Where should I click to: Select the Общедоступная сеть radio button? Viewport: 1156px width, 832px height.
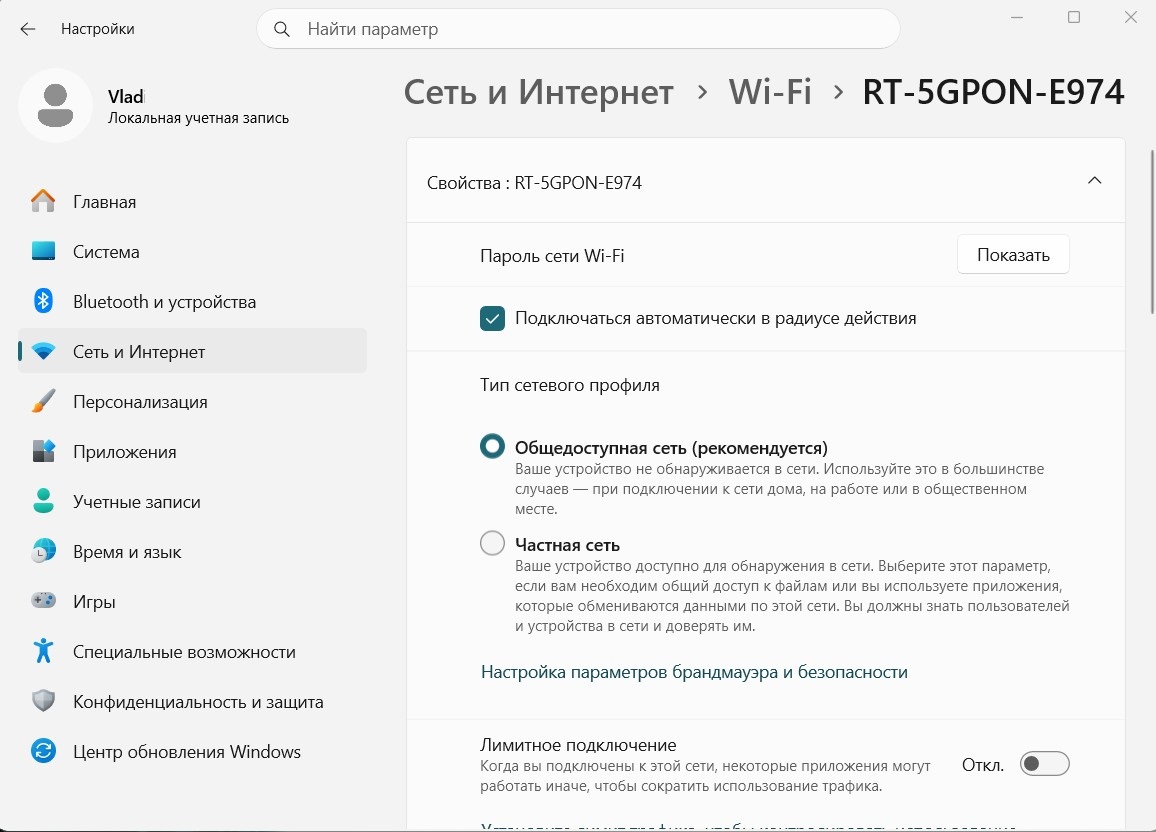pyautogui.click(x=492, y=447)
